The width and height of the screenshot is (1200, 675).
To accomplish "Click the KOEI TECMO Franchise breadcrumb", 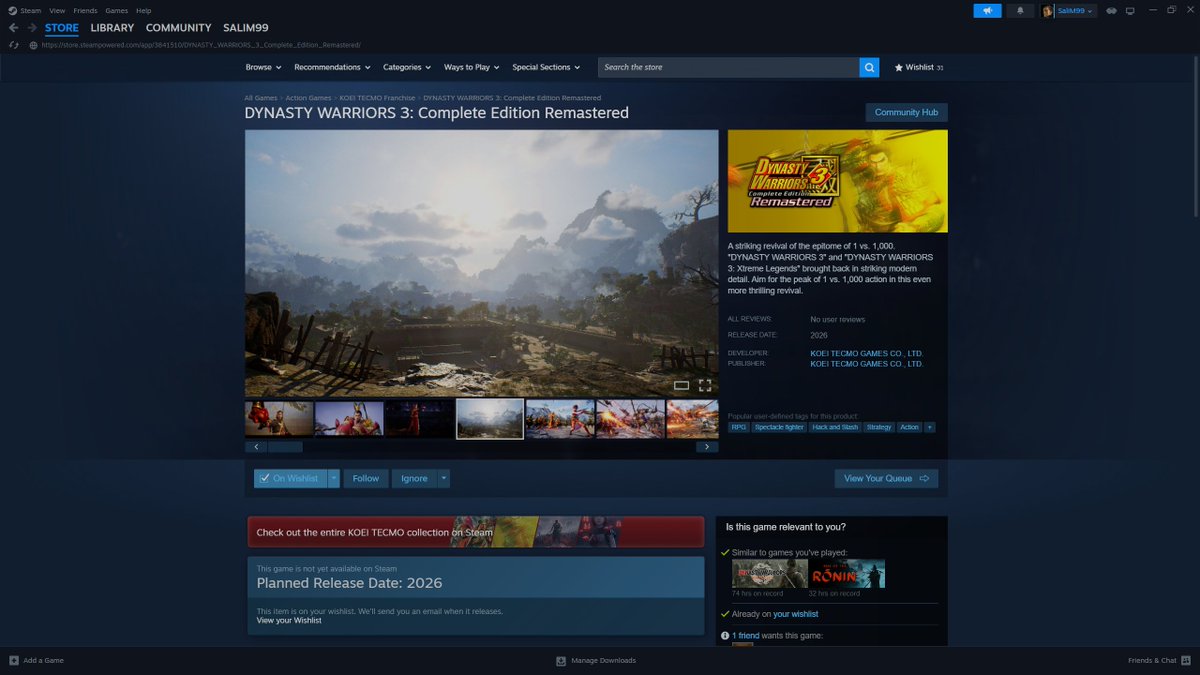I will pyautogui.click(x=377, y=98).
